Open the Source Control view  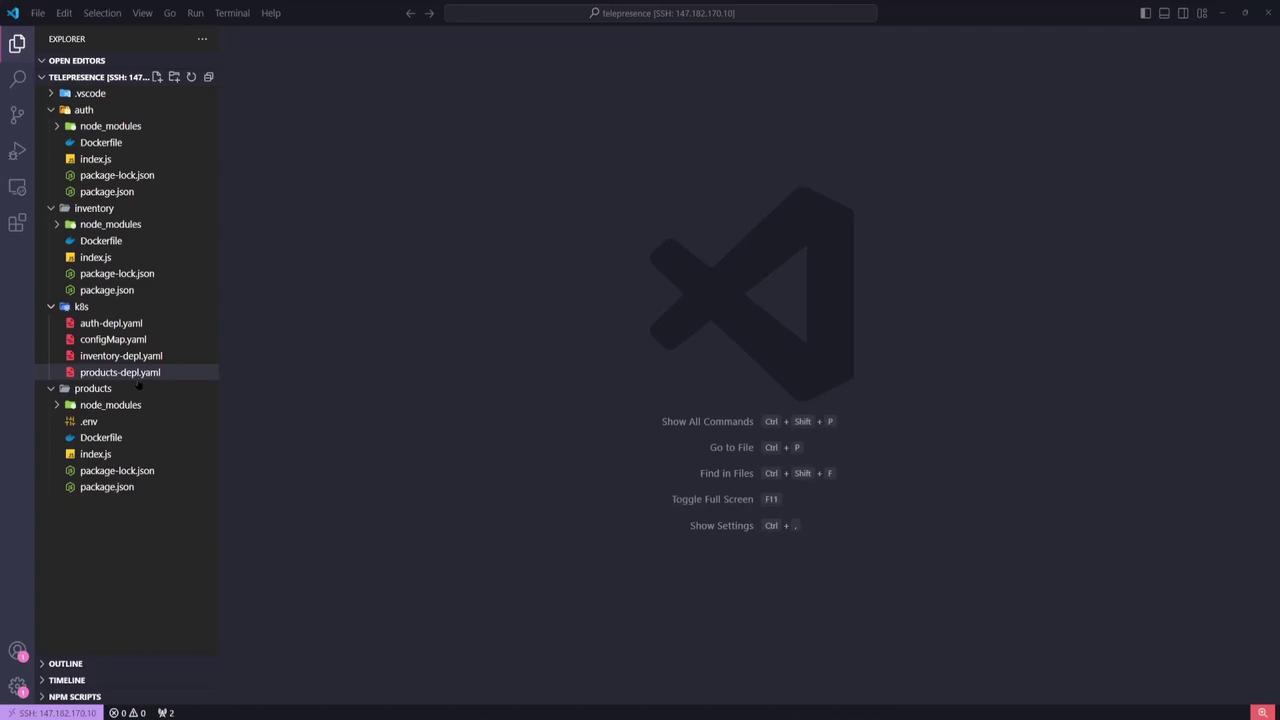tap(17, 115)
